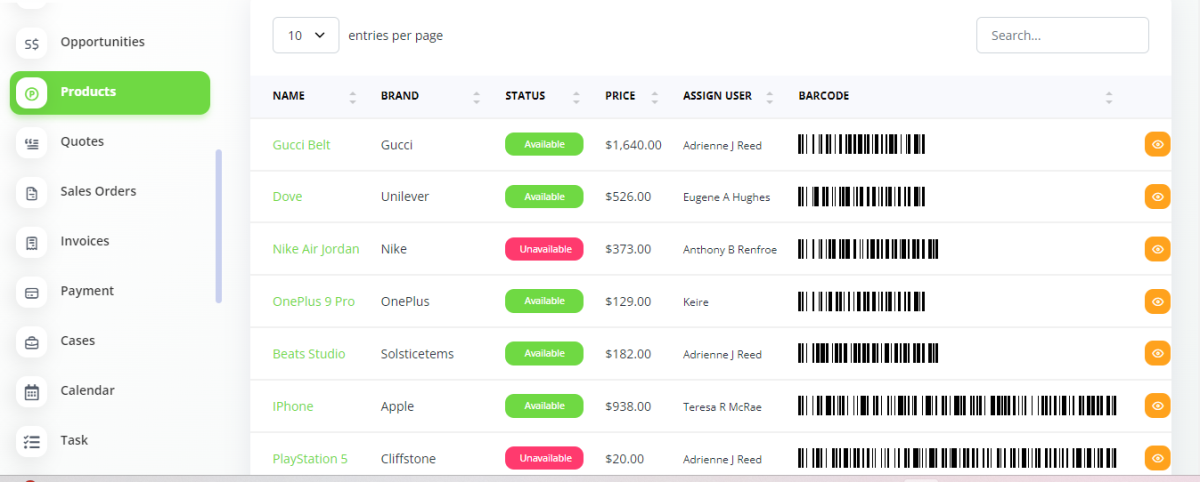Click the Quotes sidebar icon
This screenshot has height=482, width=1200.
pos(32,143)
